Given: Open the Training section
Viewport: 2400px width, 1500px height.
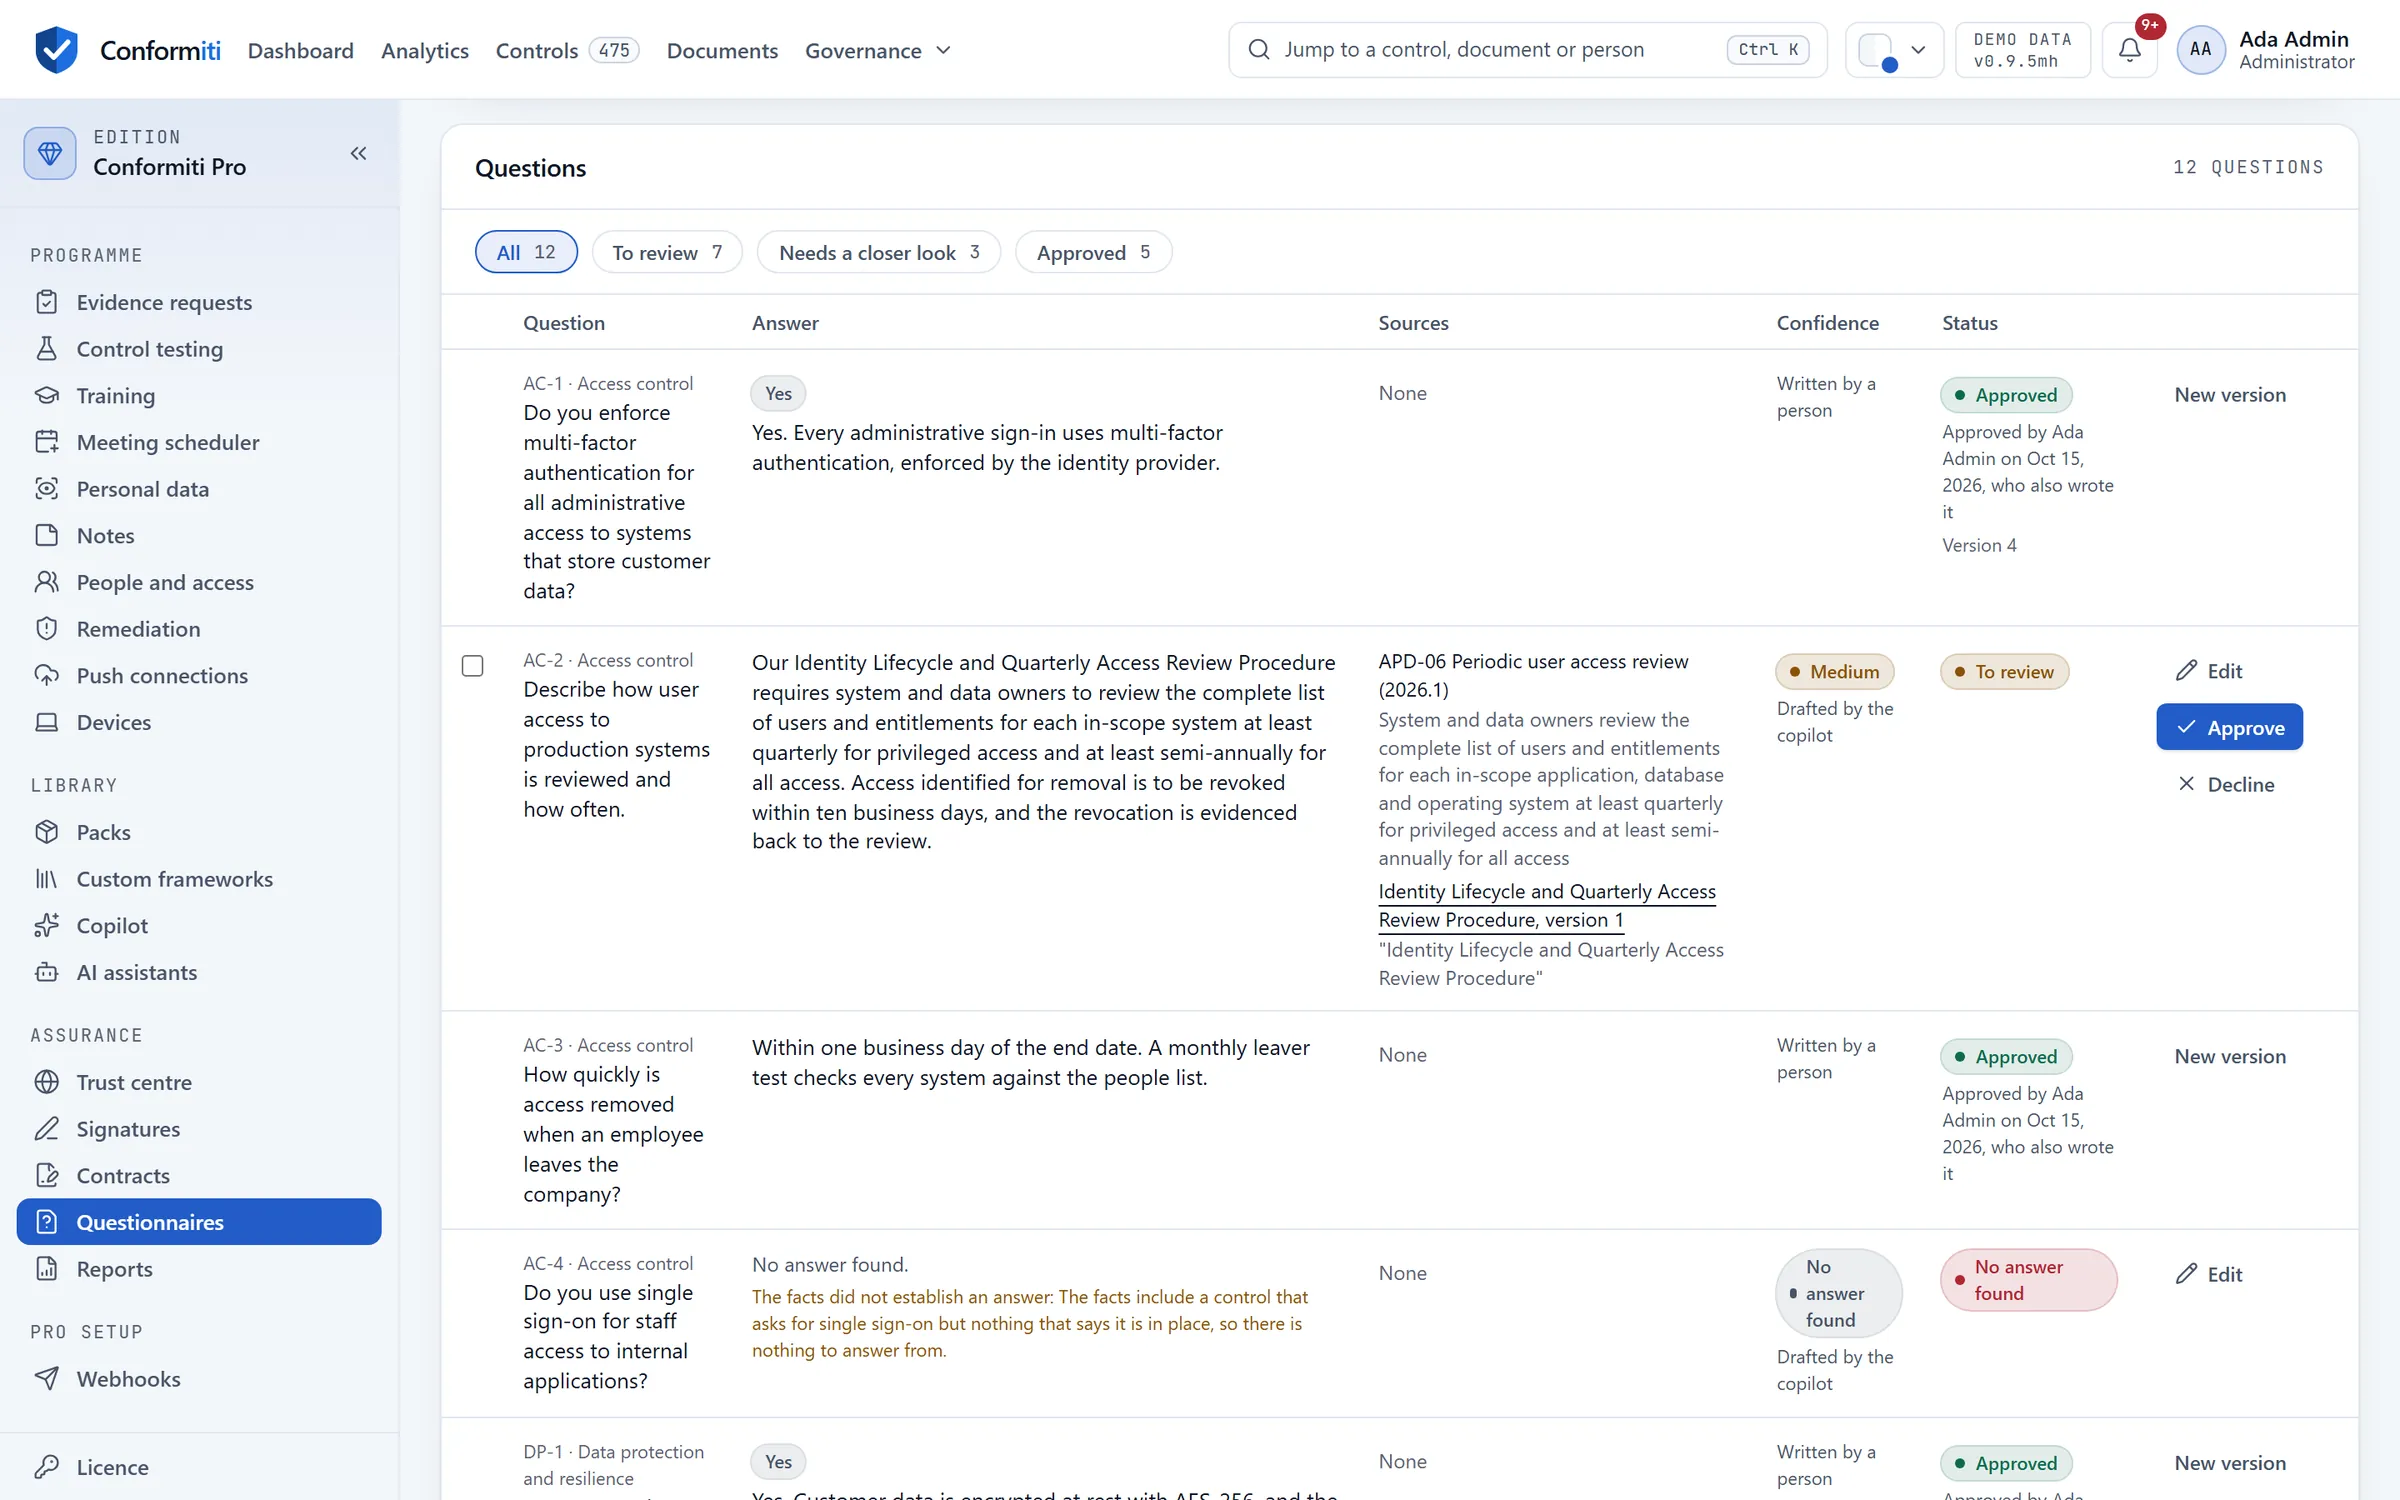Looking at the screenshot, I should [199, 395].
